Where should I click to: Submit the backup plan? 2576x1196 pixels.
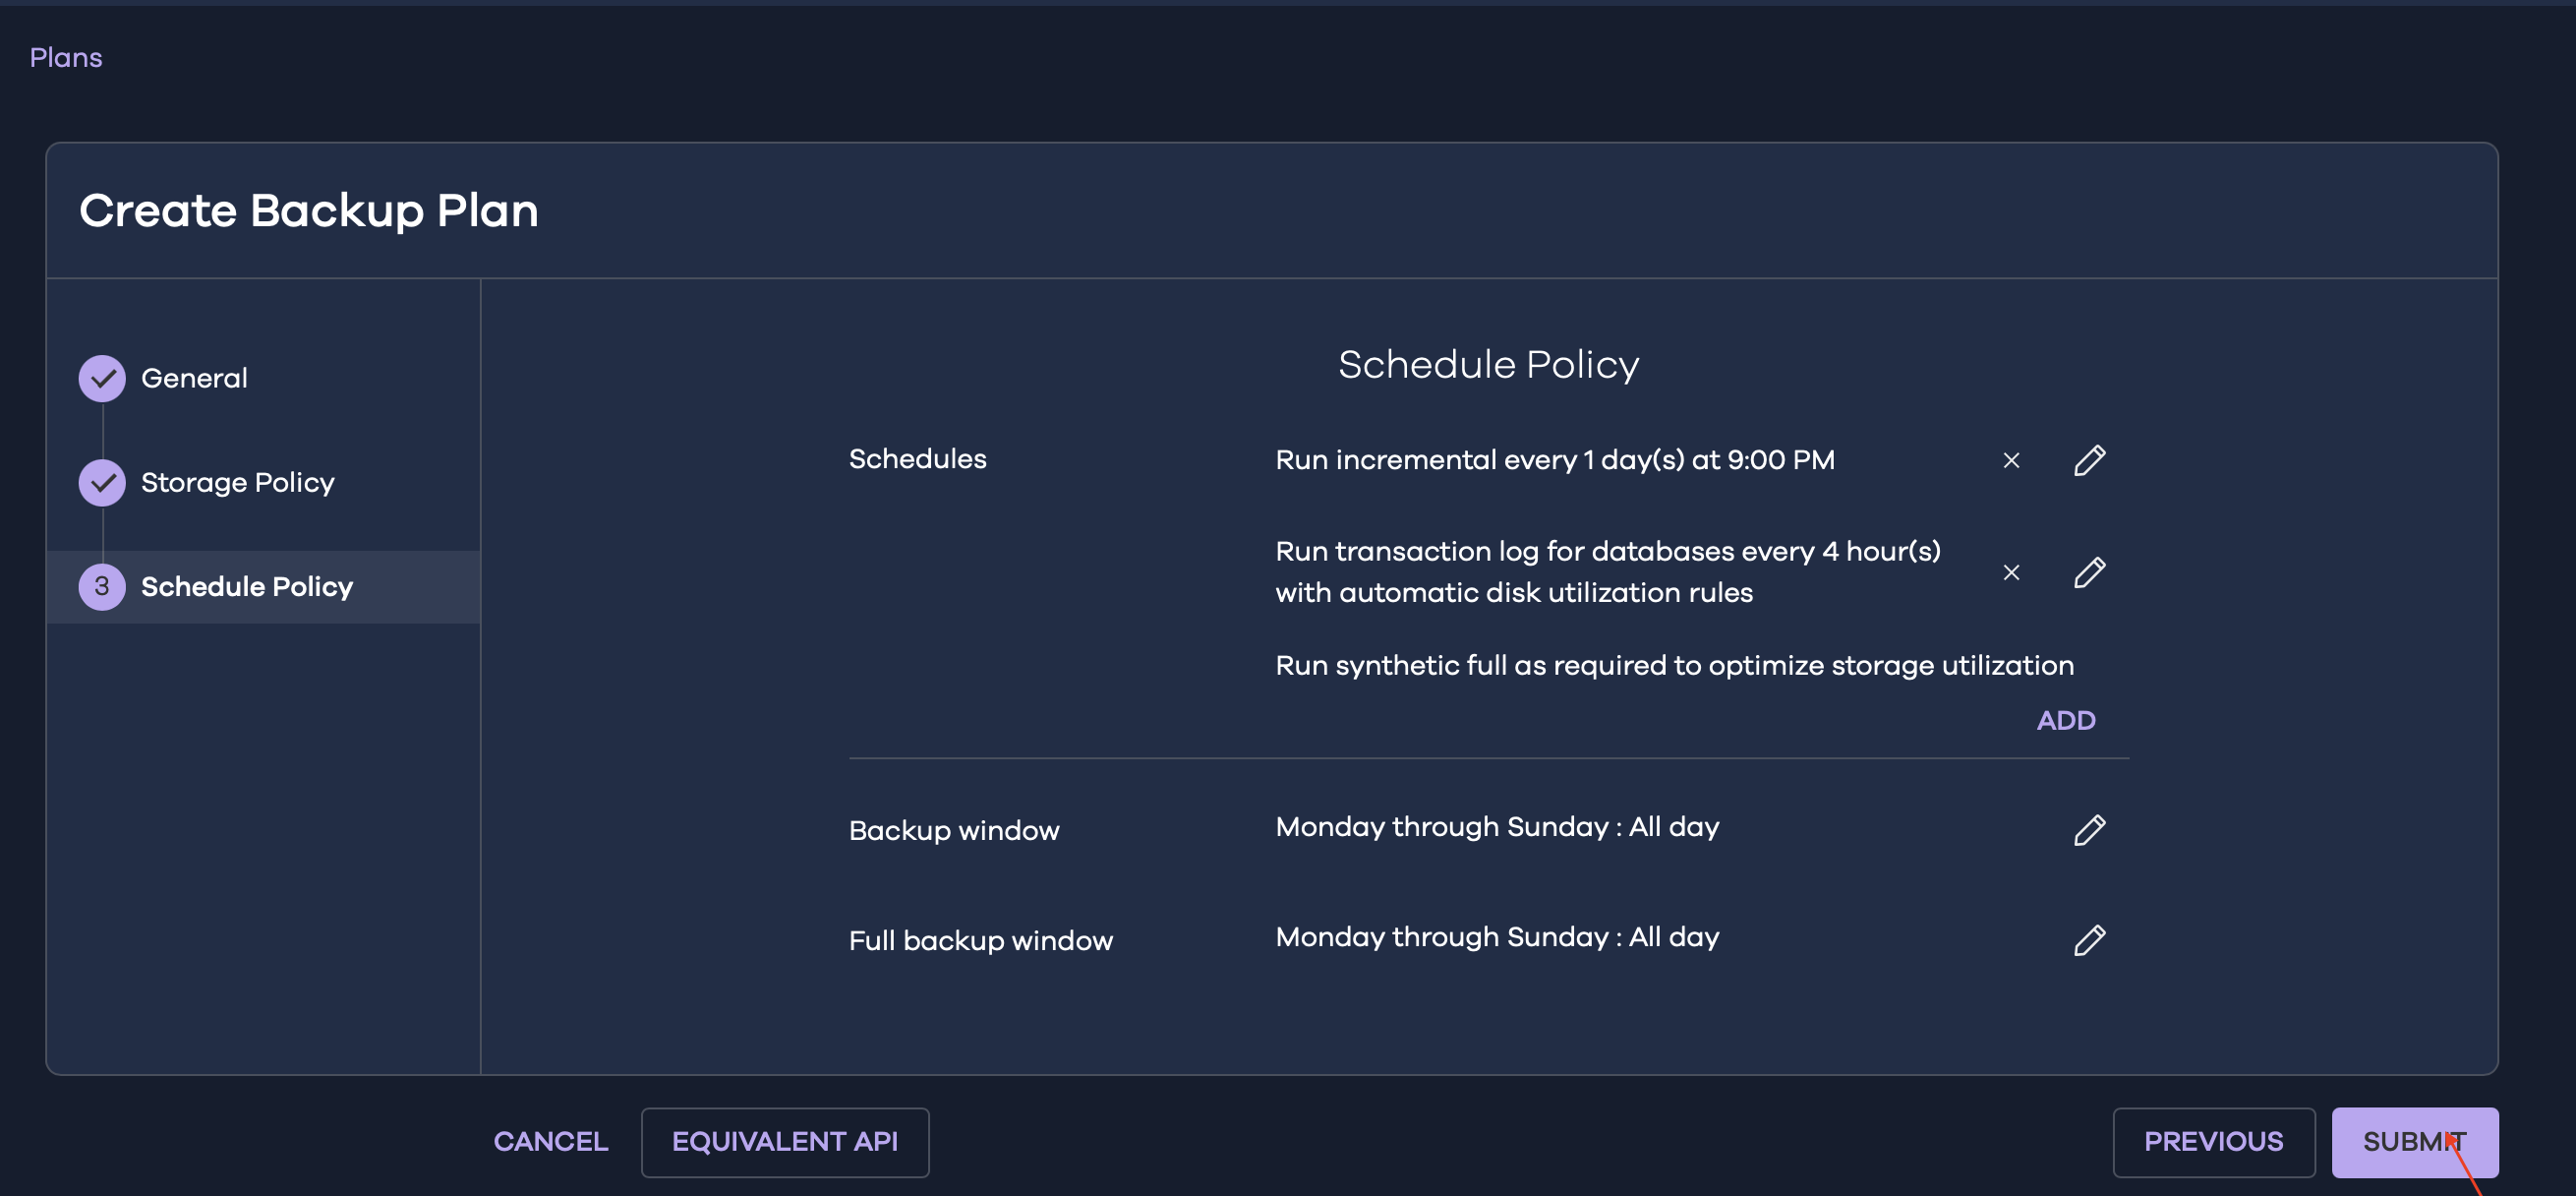click(x=2414, y=1141)
